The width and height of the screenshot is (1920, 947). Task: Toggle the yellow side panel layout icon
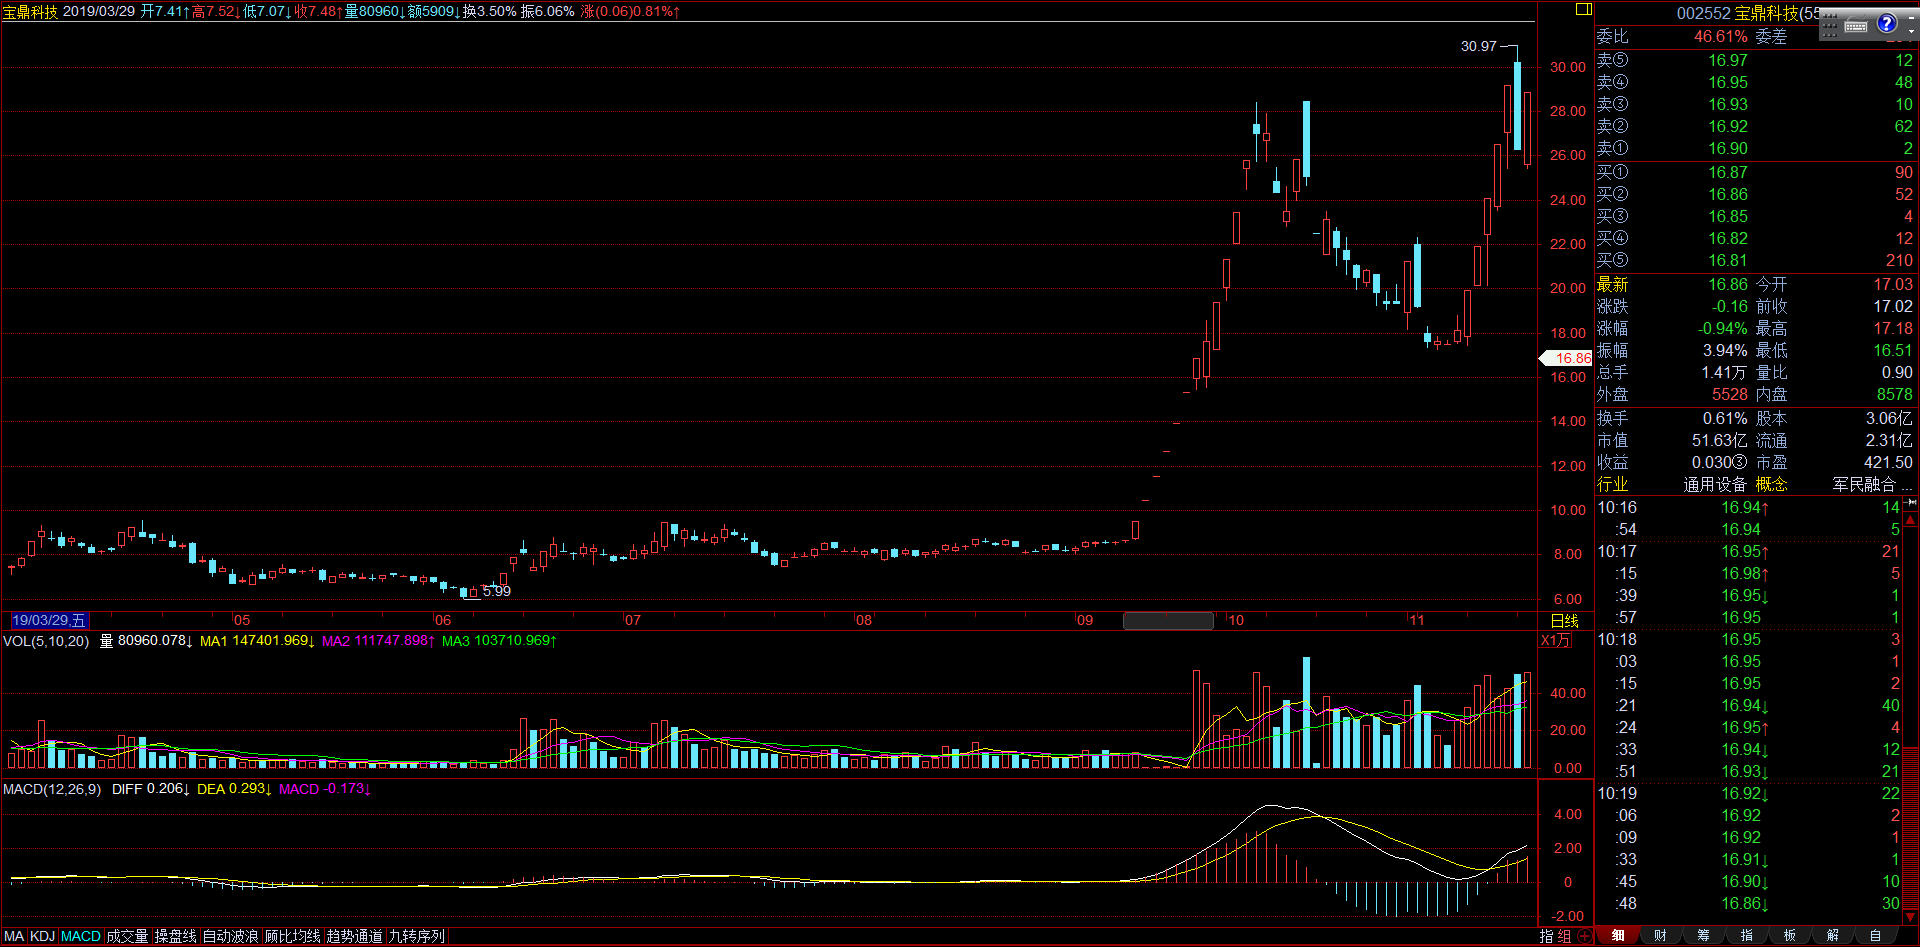1583,9
